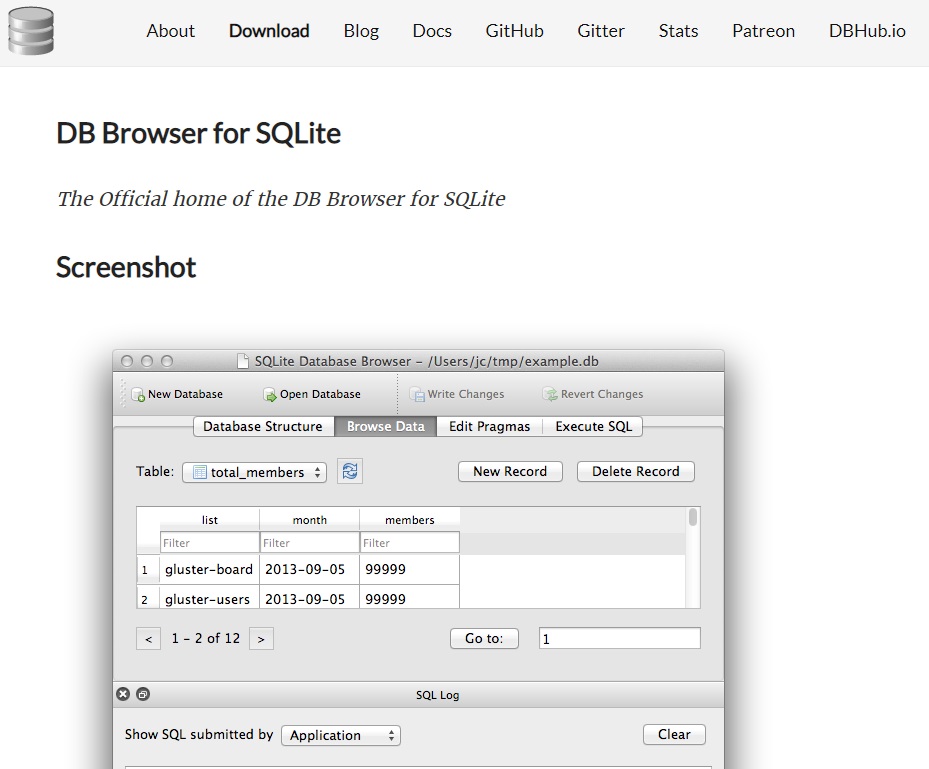Viewport: 929px width, 769px height.
Task: Click the Write Changes toolbar icon
Action: pos(417,395)
